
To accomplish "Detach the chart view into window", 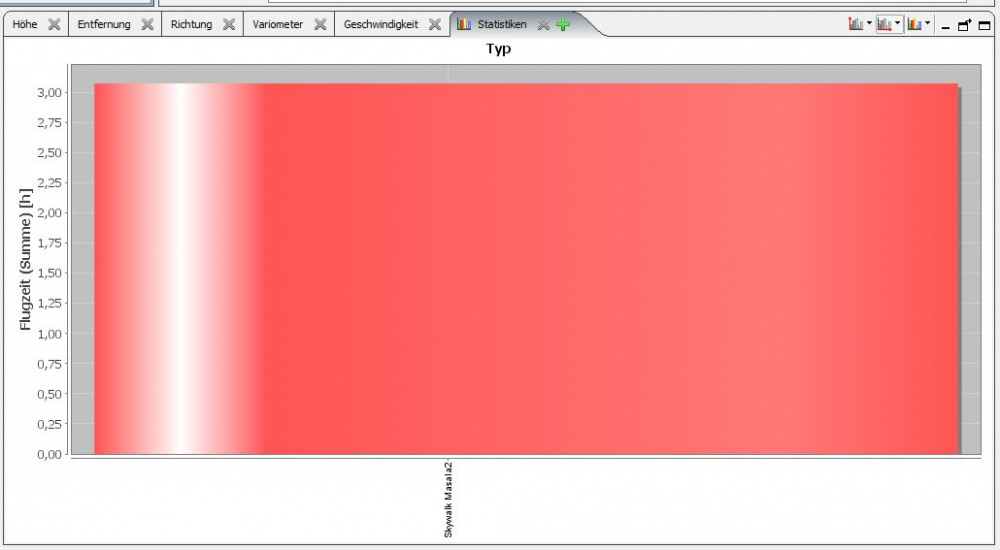I will (x=964, y=25).
